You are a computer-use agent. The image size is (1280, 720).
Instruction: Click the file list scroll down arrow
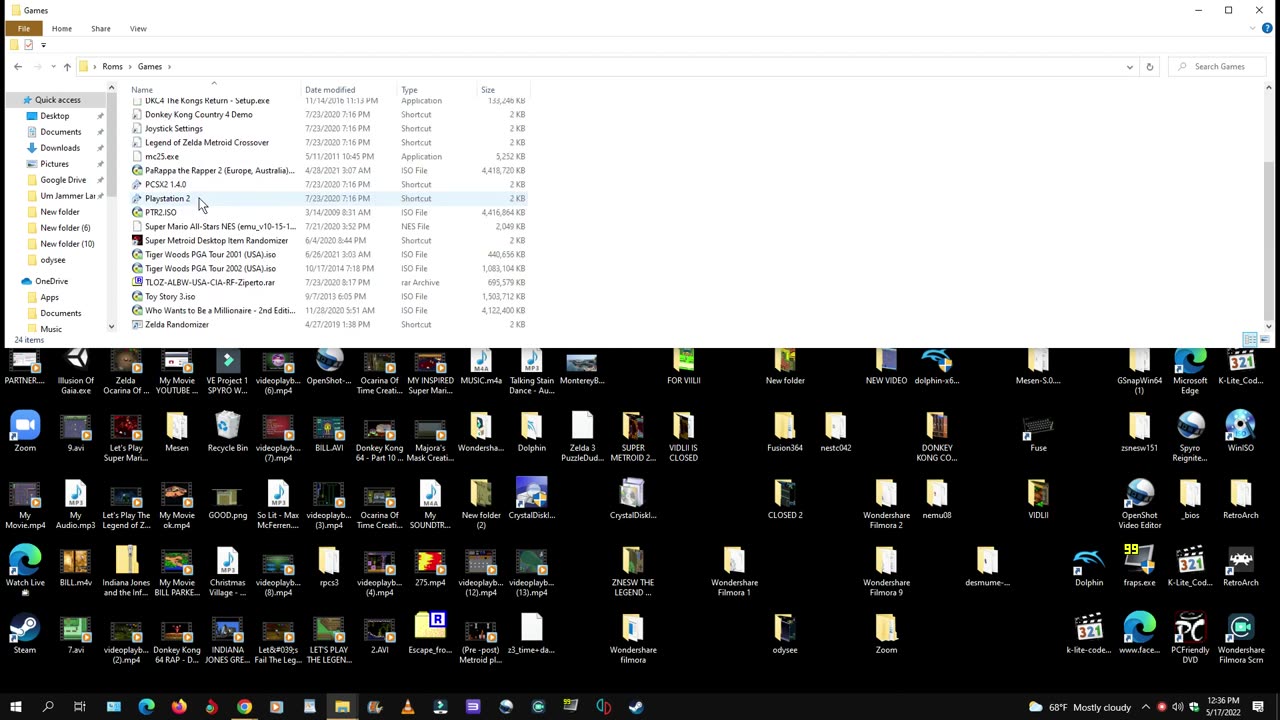coord(1269,326)
